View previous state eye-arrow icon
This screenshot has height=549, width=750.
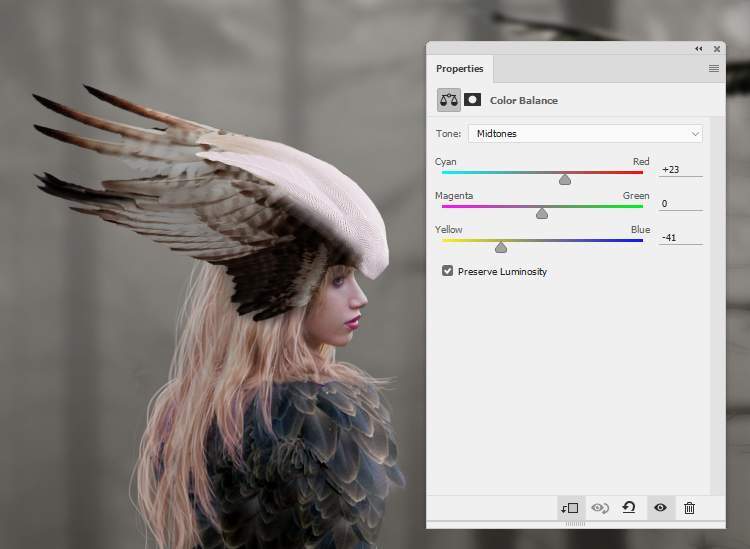600,508
